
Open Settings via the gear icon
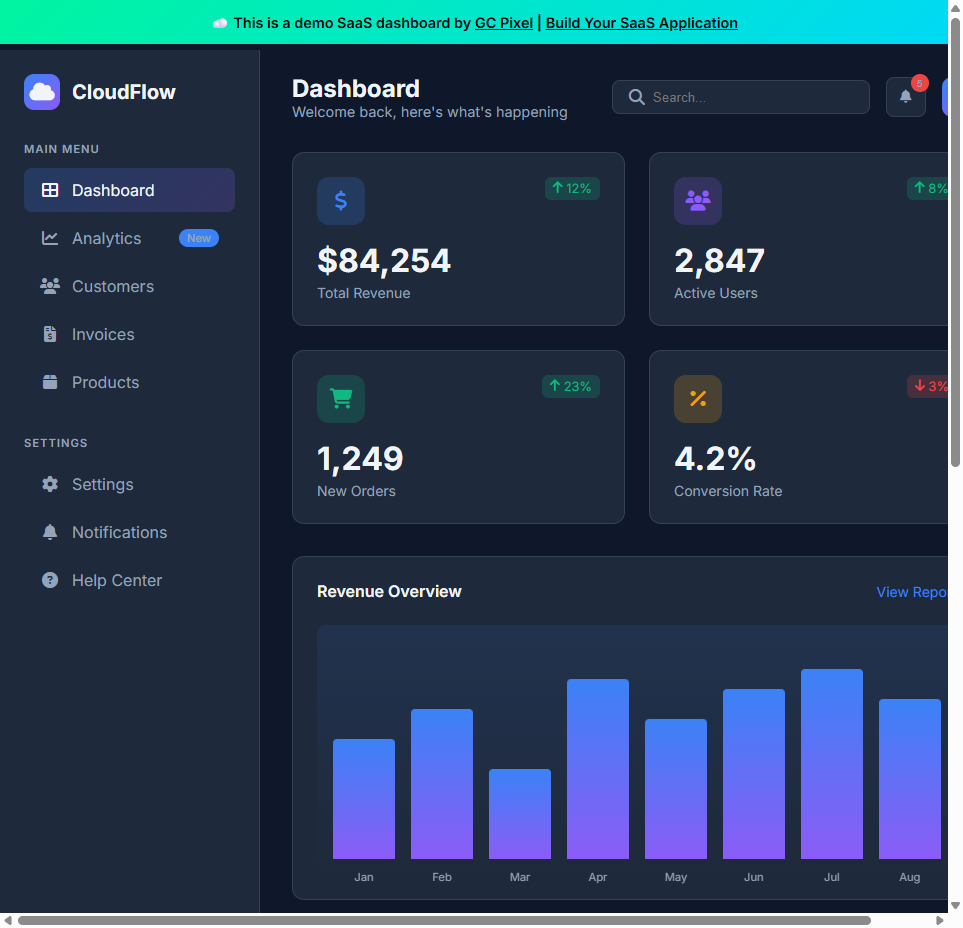click(x=49, y=484)
